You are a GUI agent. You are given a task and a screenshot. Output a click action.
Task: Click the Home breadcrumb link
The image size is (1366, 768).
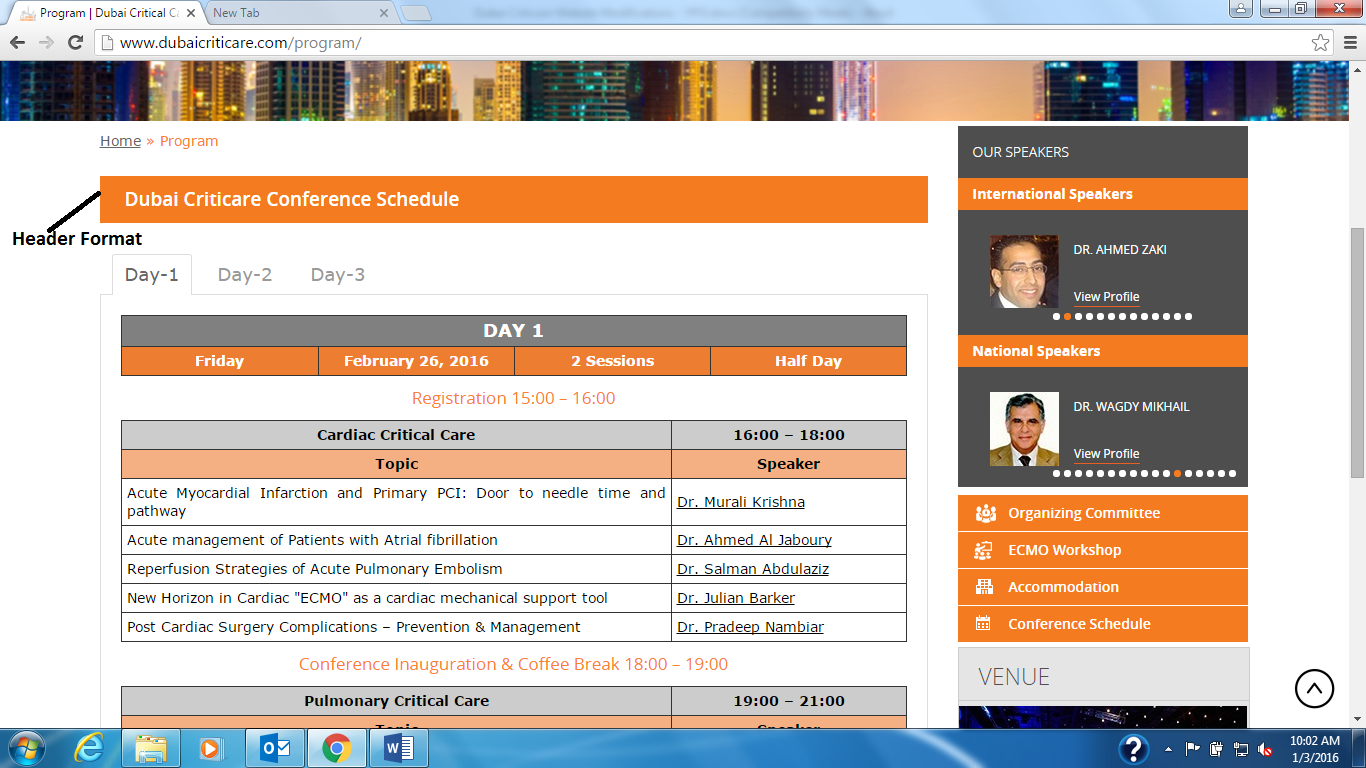coord(120,141)
